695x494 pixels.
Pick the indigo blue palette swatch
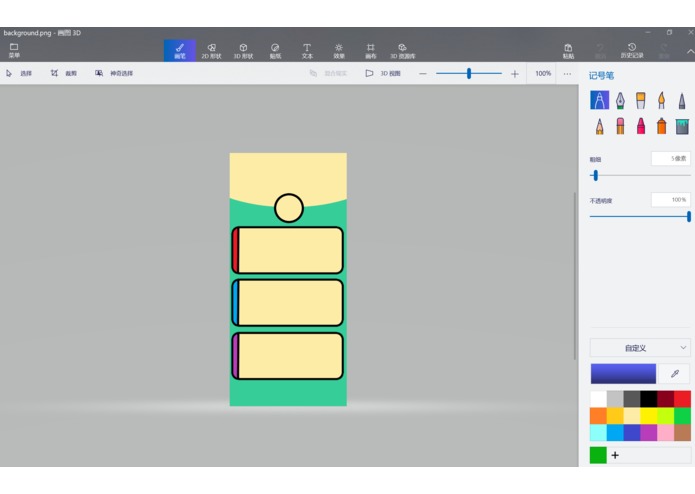pyautogui.click(x=632, y=432)
